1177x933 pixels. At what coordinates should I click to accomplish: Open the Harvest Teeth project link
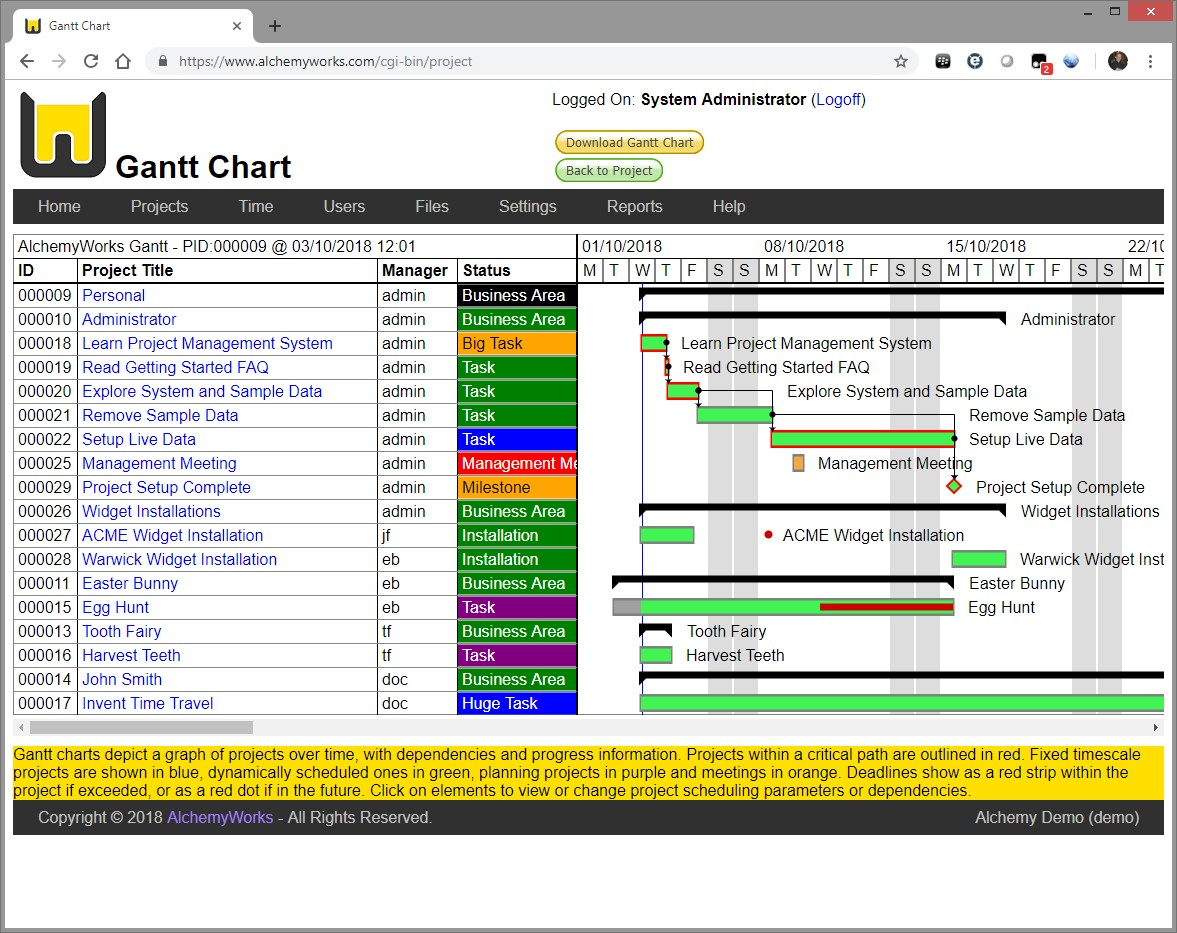click(x=131, y=656)
